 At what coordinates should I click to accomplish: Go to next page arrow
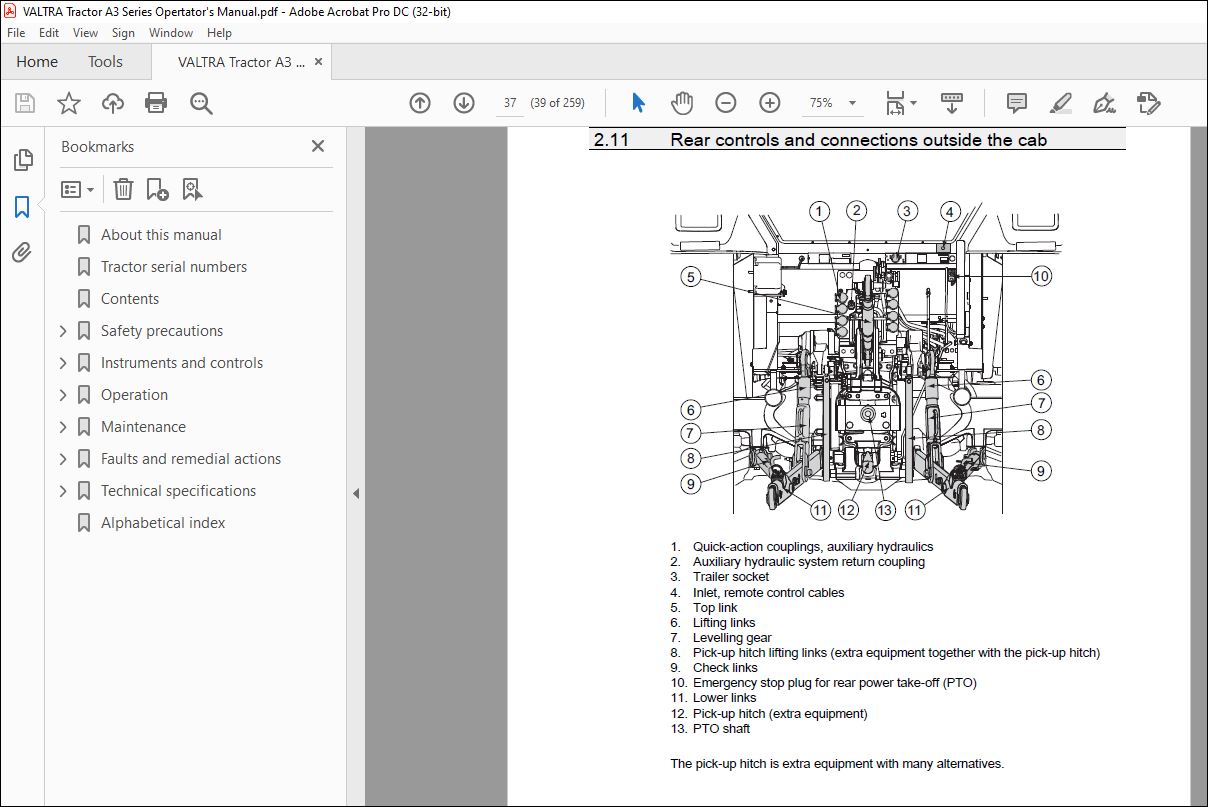pyautogui.click(x=463, y=103)
